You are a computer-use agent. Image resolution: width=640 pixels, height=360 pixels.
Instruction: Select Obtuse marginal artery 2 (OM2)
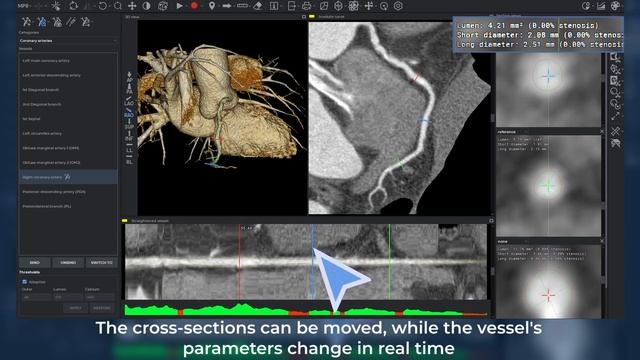(x=68, y=162)
